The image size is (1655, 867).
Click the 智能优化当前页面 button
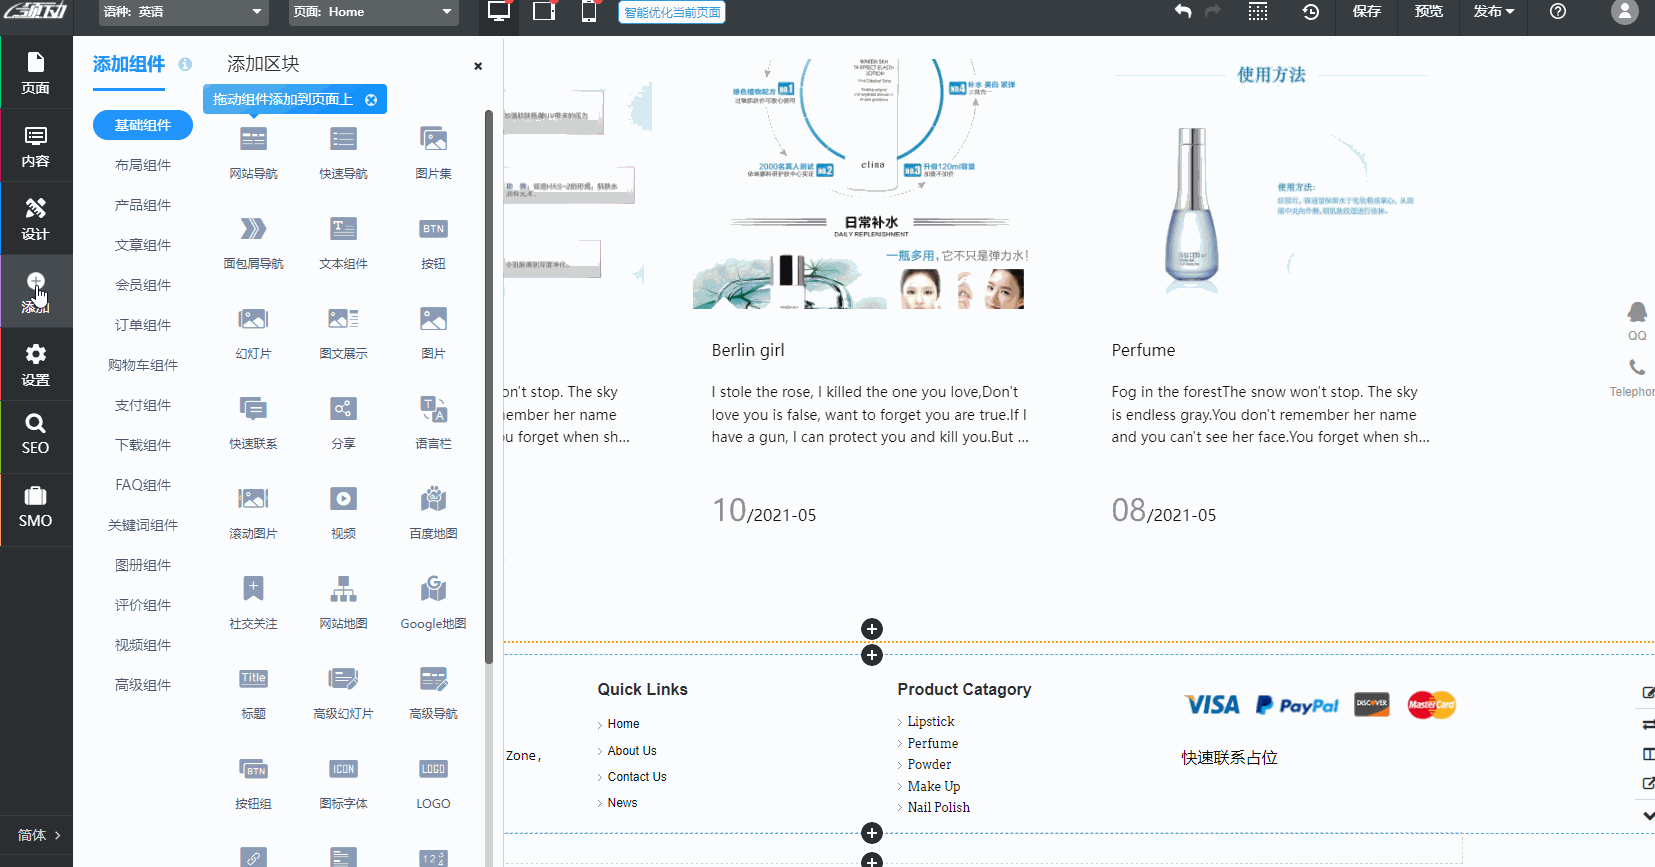(x=672, y=12)
